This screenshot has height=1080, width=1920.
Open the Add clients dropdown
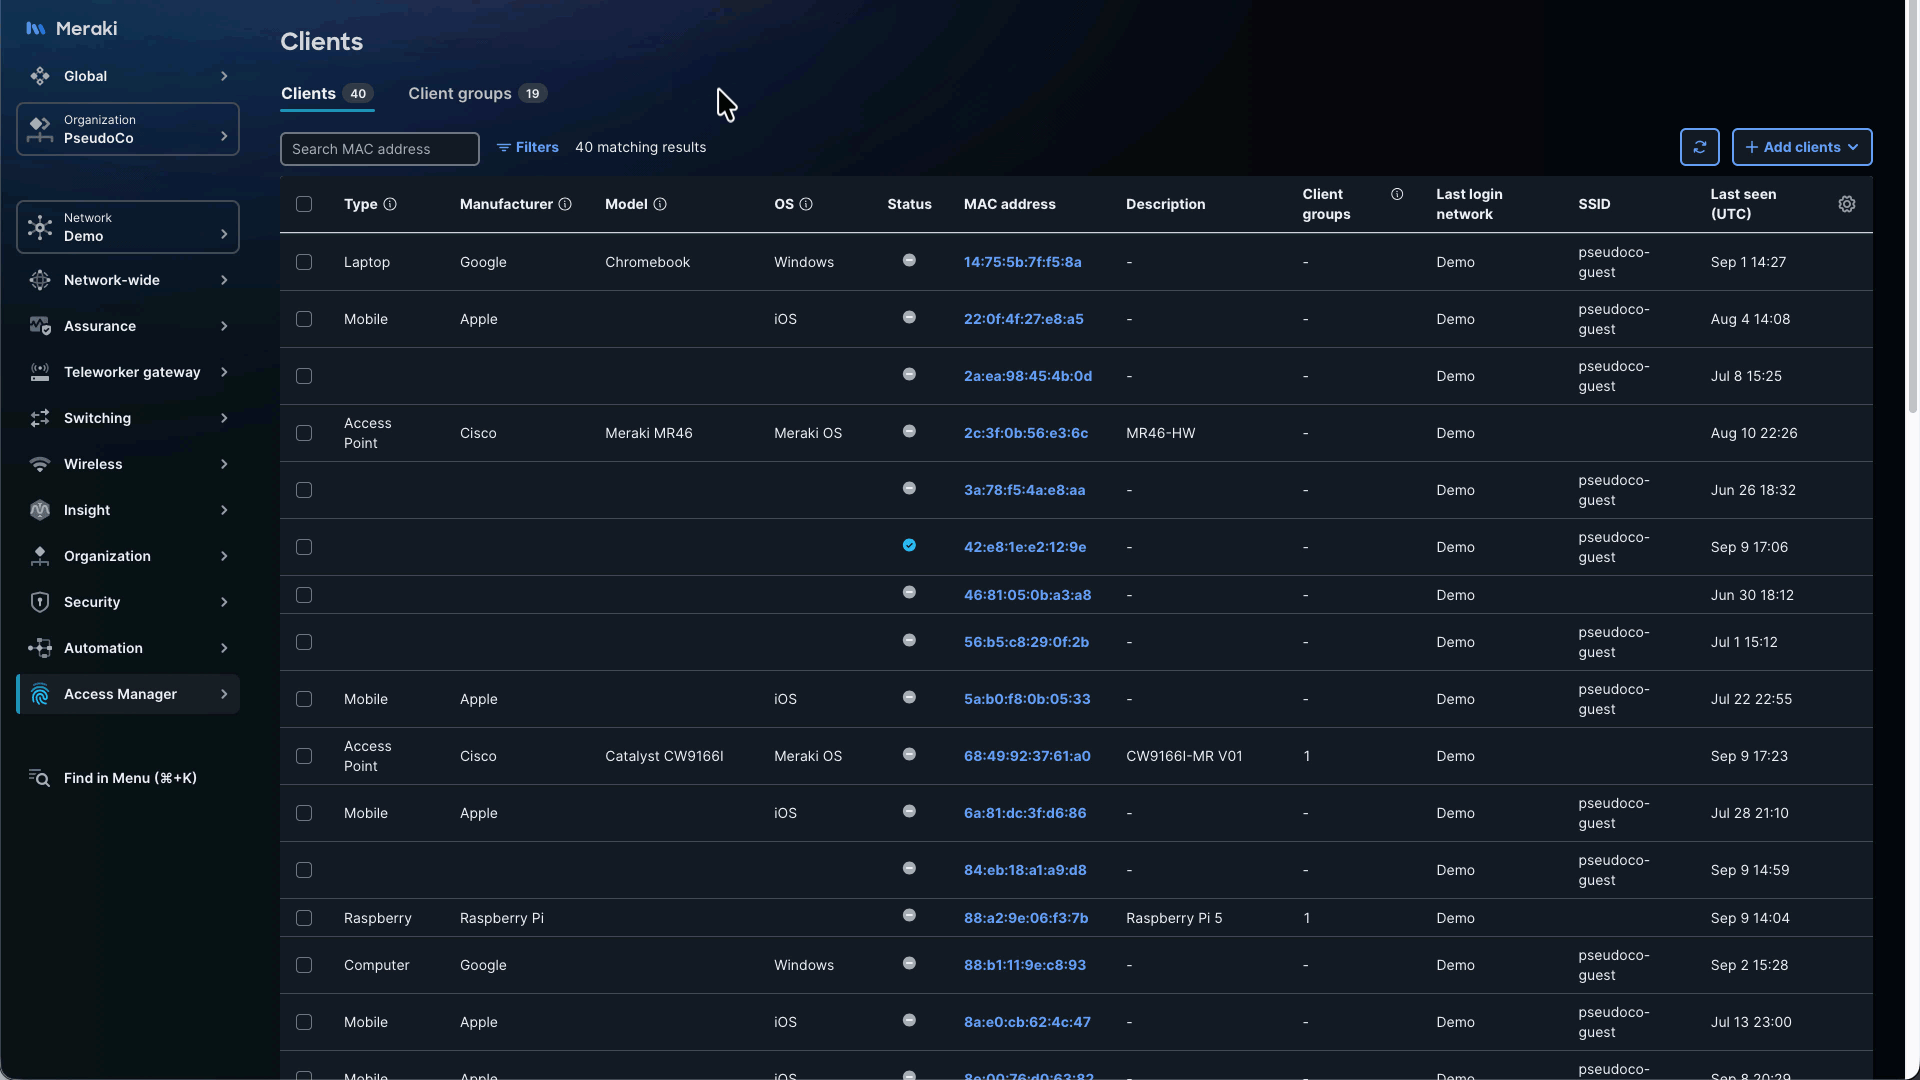(1801, 147)
